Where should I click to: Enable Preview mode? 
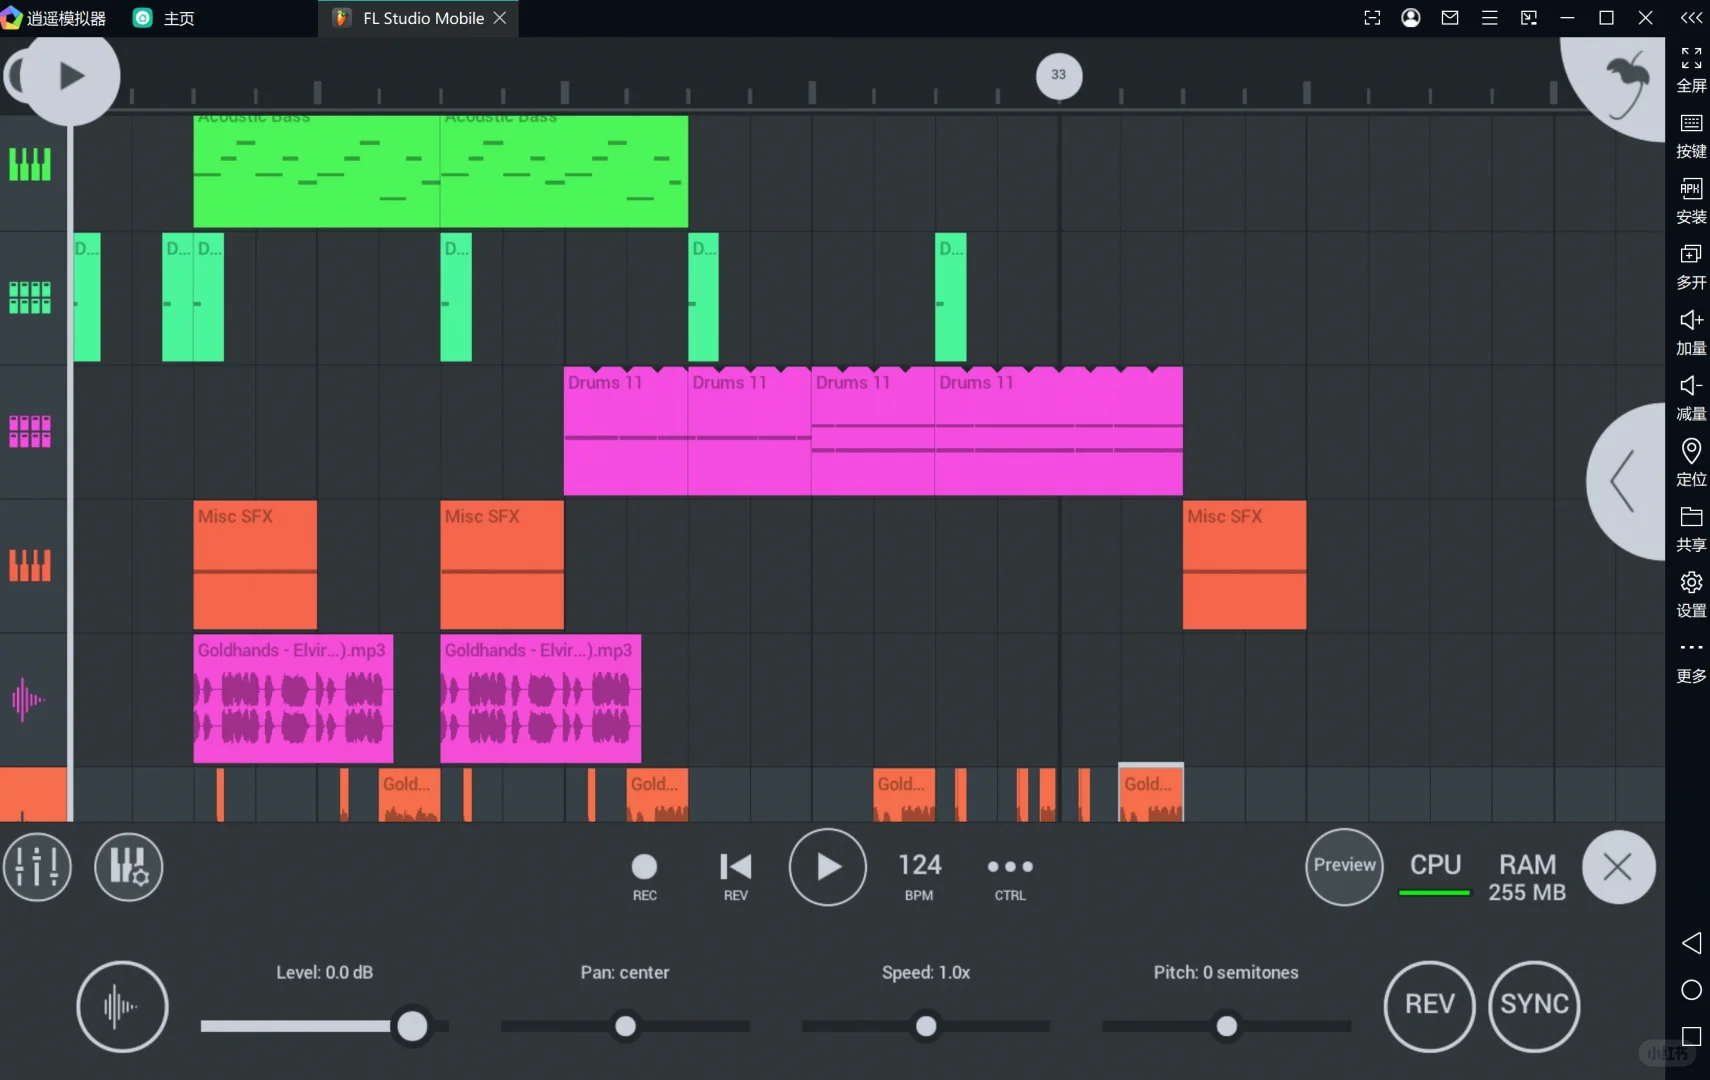[x=1344, y=866]
